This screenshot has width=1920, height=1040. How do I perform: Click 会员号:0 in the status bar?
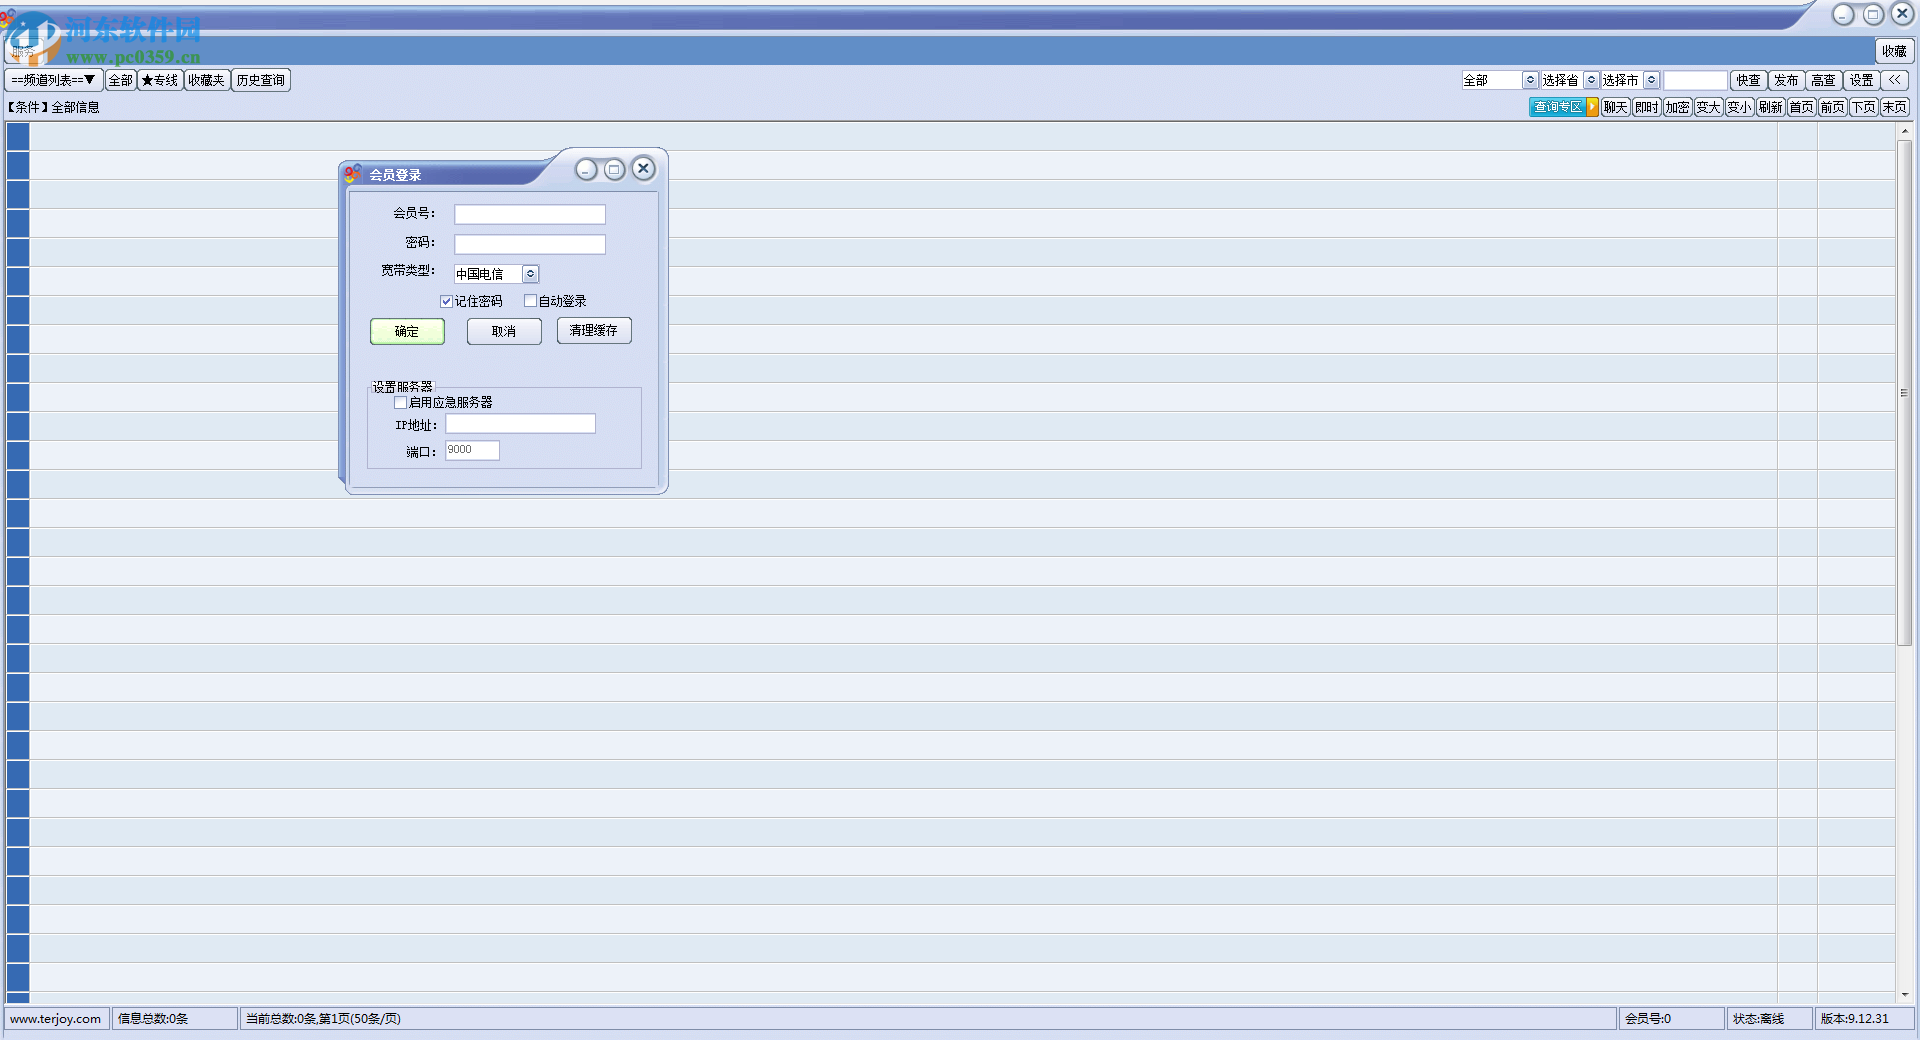click(x=1648, y=1019)
